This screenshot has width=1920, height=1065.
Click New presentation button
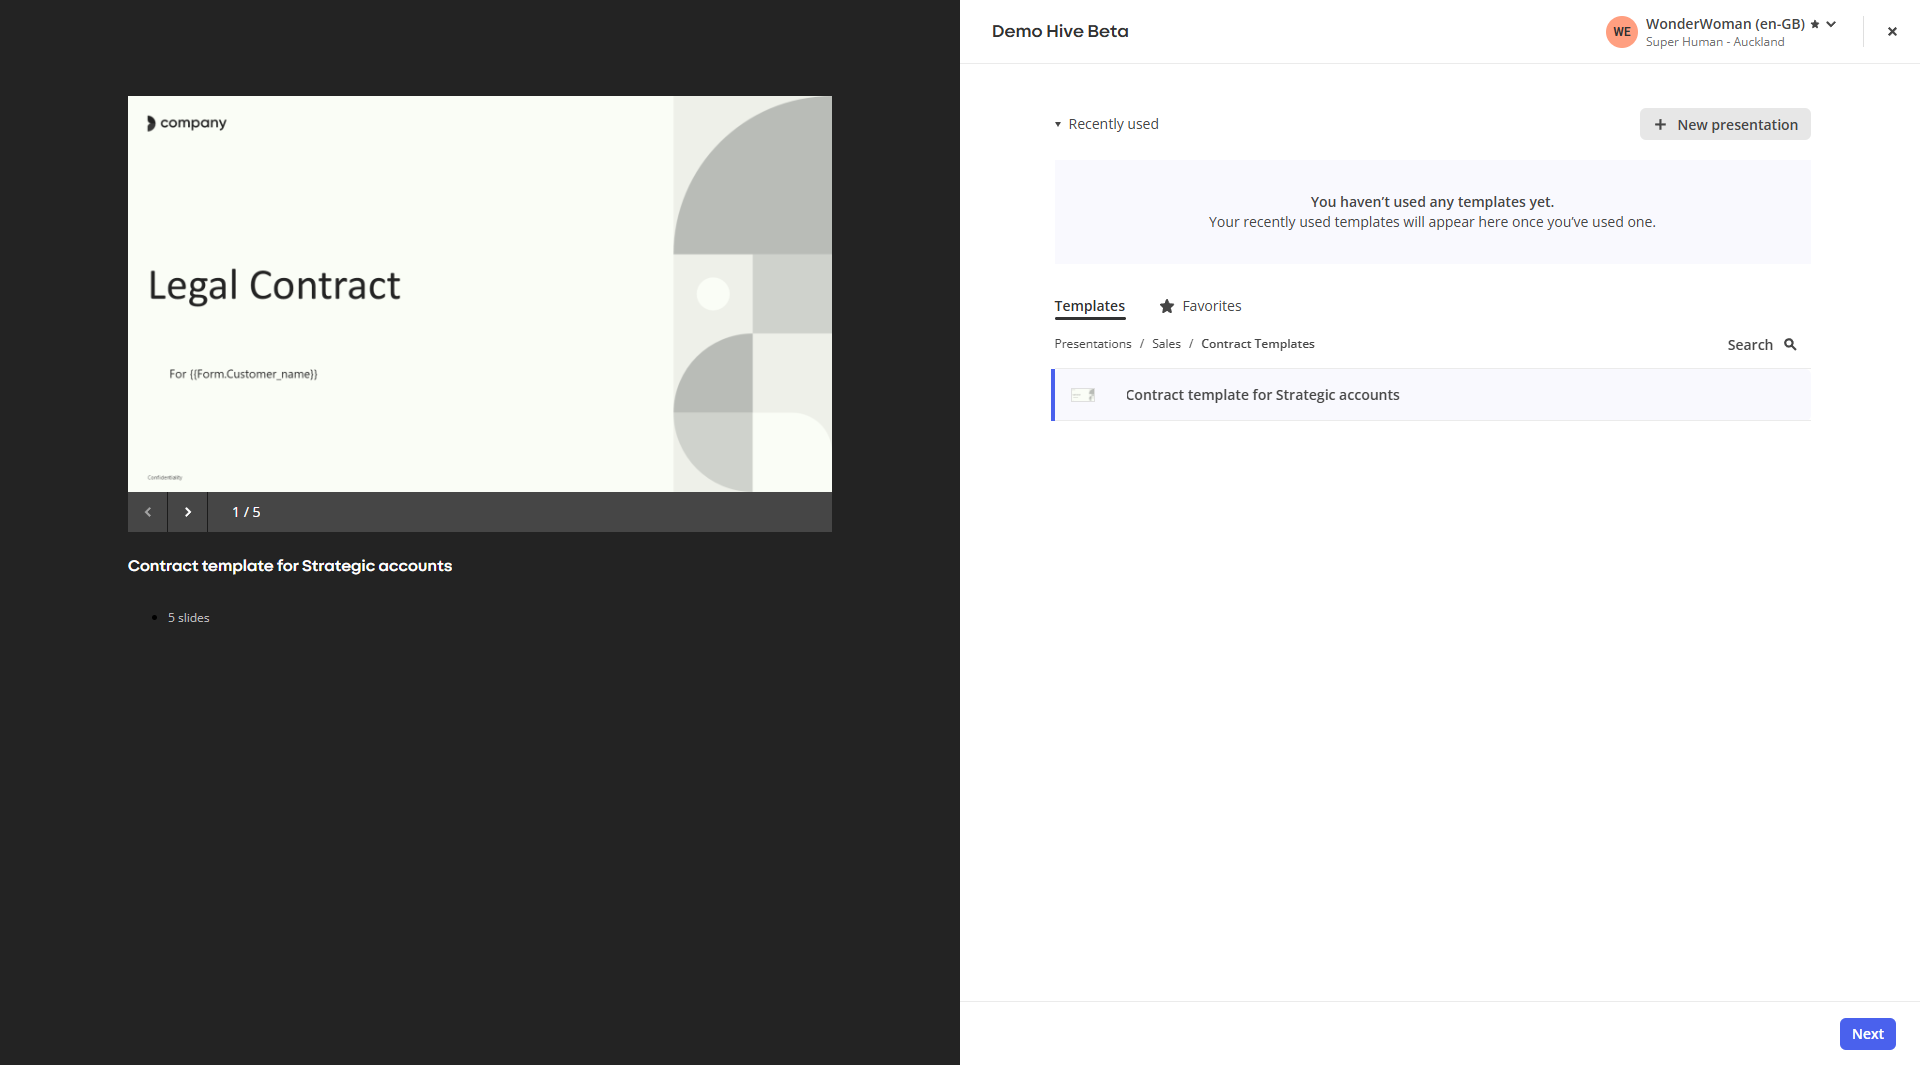point(1725,124)
